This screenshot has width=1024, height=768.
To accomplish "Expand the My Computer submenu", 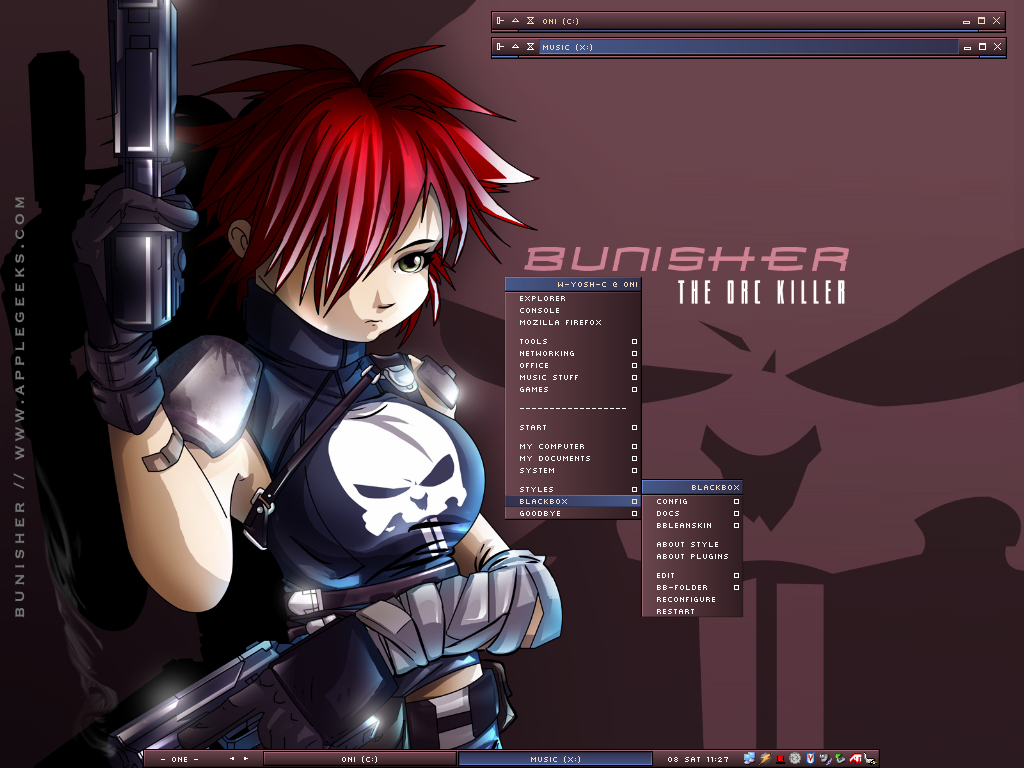I will coord(573,447).
